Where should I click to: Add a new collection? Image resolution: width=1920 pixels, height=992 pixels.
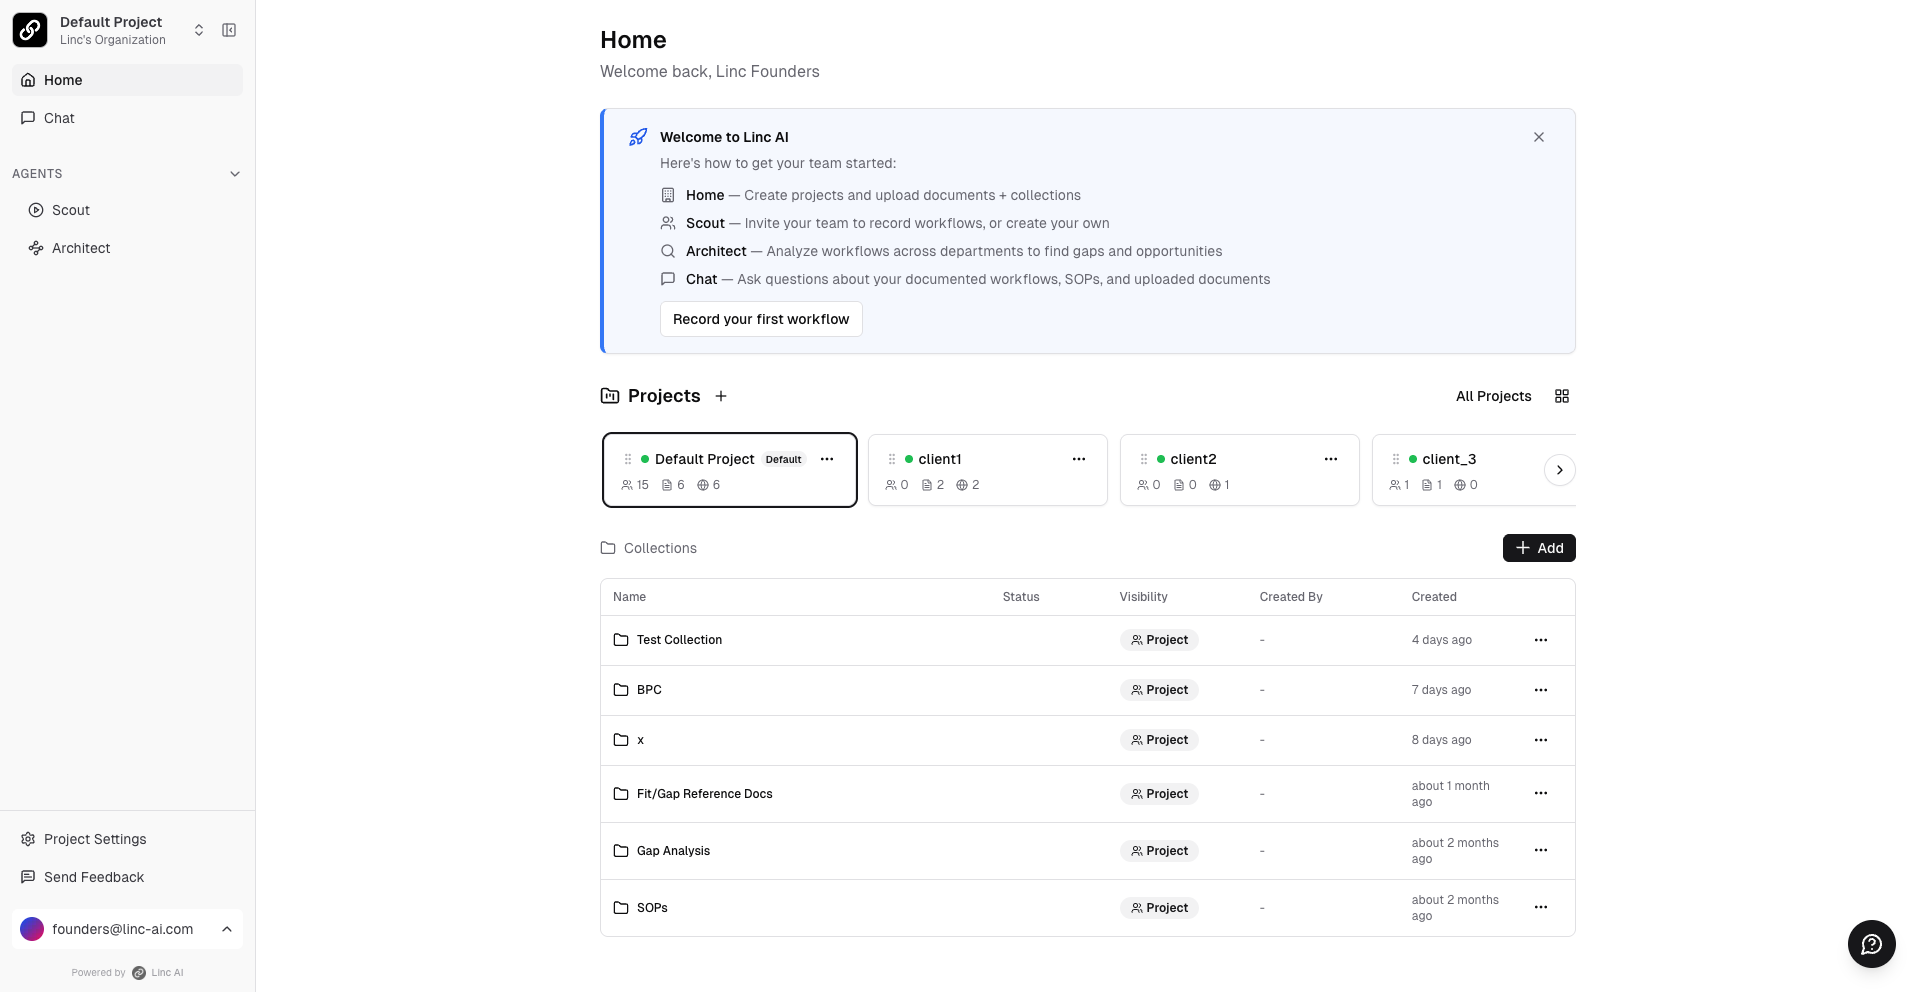1539,548
